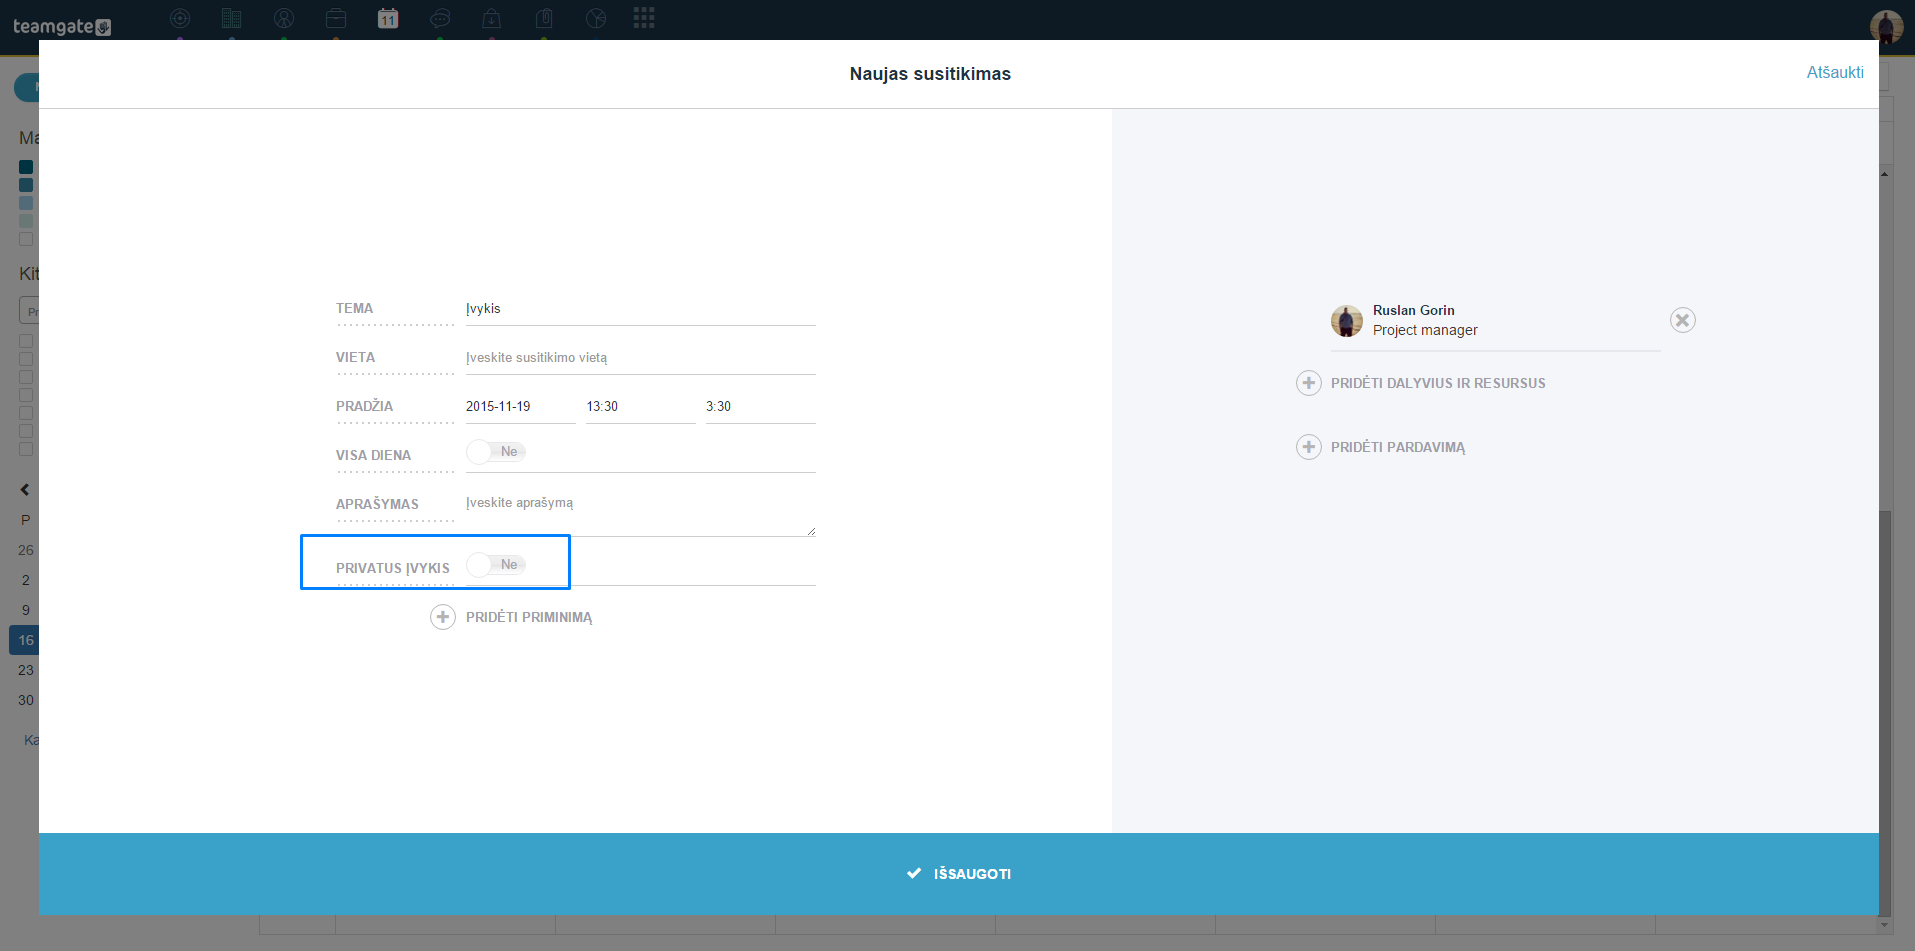The height and width of the screenshot is (951, 1915).
Task: Click plus icon beside Pridėti pardavimą
Action: (1308, 447)
